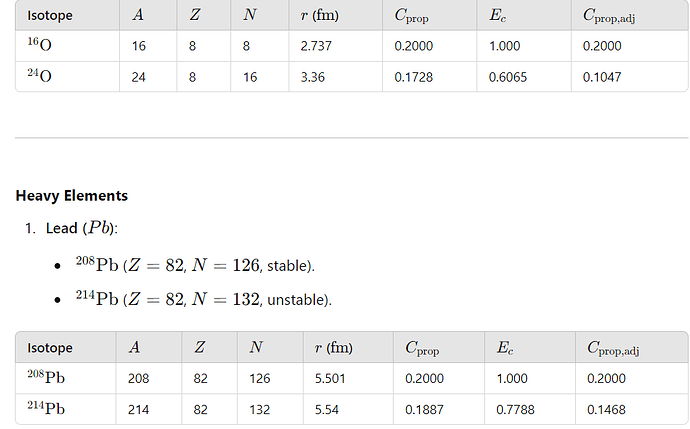This screenshot has width=690, height=429.
Task: Click the 0.1887 Cprop value
Action: (424, 410)
